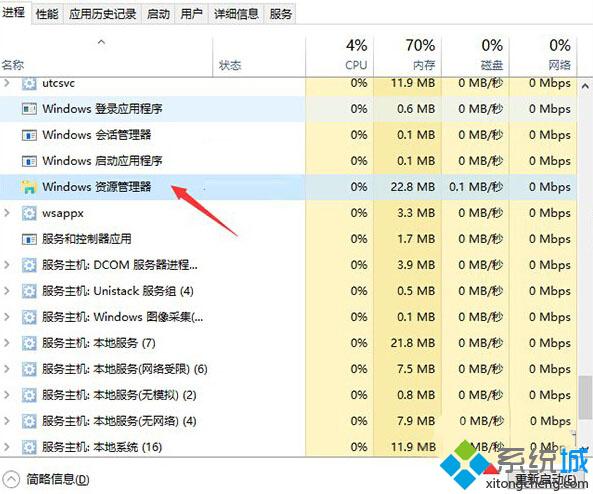Click the Windows 登录应用程序 icon
This screenshot has height=494, width=593.
[x=29, y=109]
